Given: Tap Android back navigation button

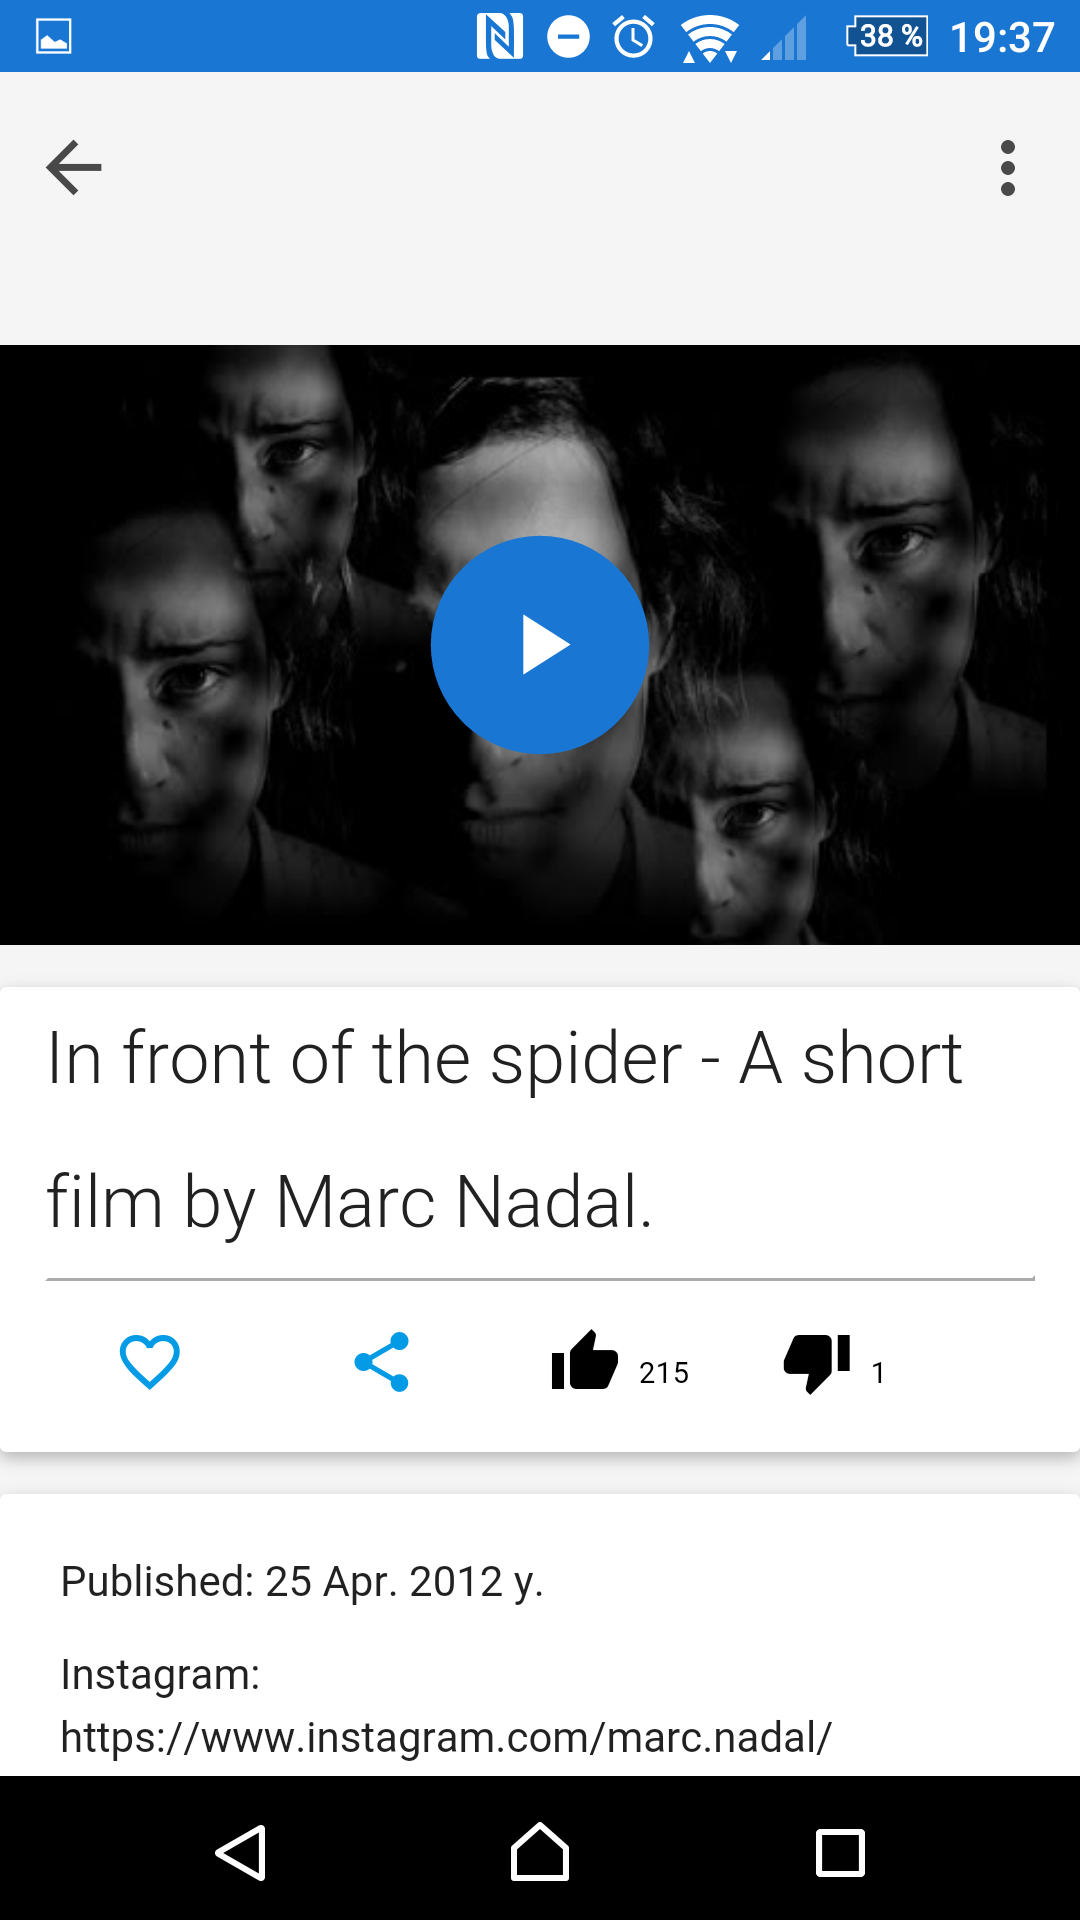Looking at the screenshot, I should point(241,1852).
